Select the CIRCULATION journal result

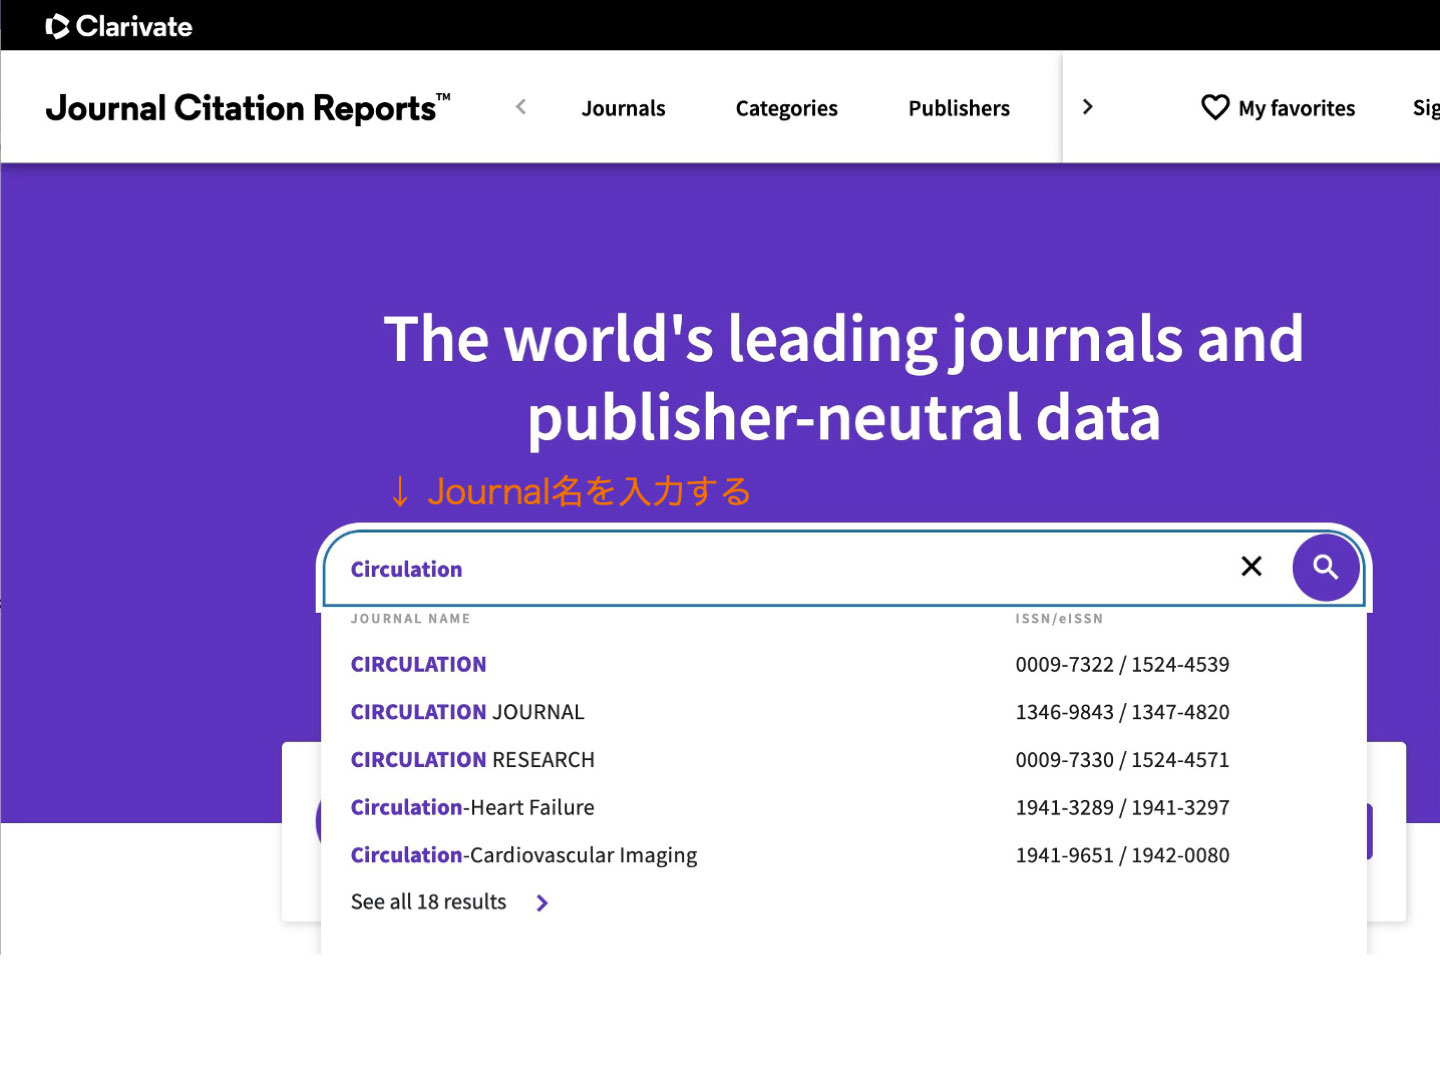(x=419, y=664)
